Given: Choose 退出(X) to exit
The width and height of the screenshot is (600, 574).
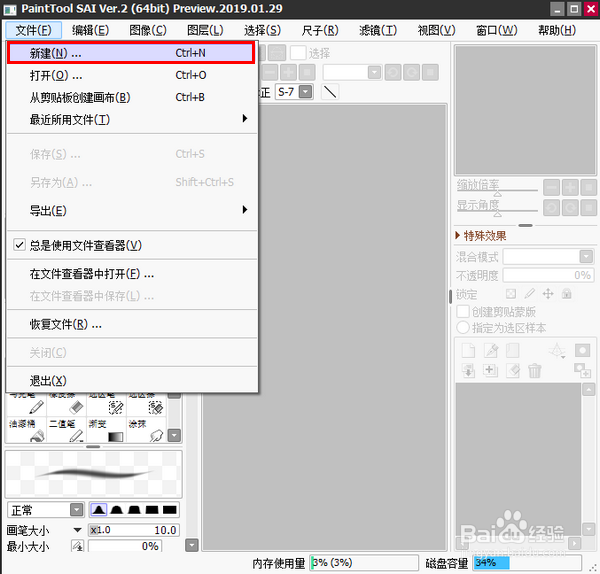Looking at the screenshot, I should [x=132, y=380].
